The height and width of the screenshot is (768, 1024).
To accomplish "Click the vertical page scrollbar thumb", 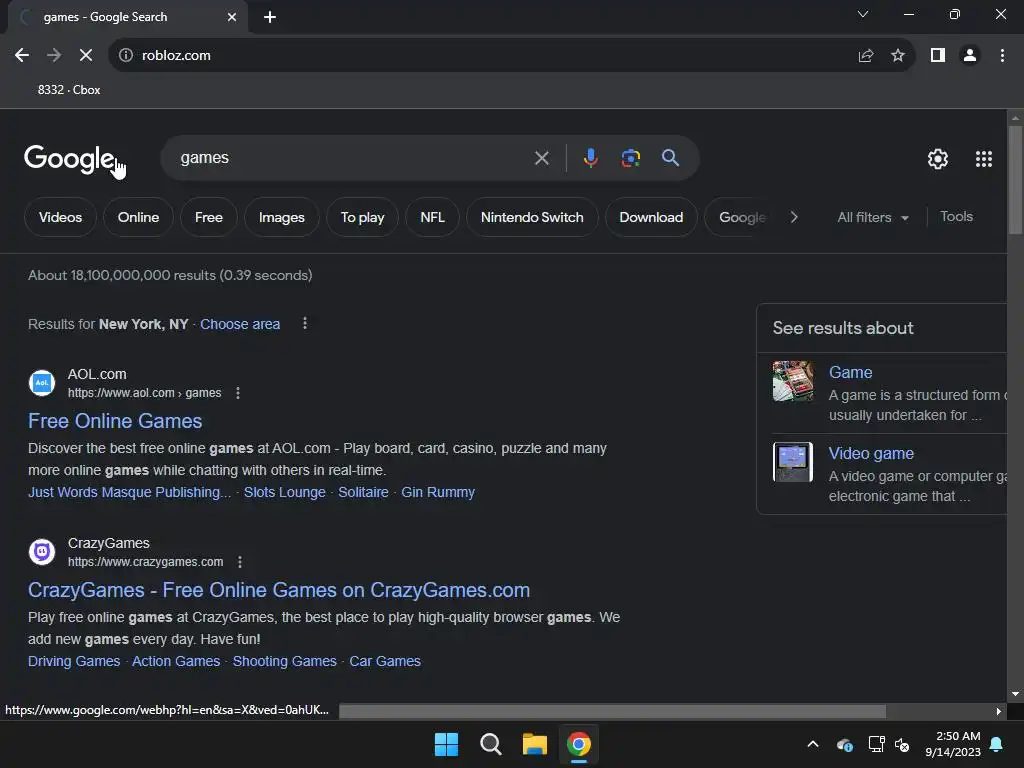I will (x=1015, y=179).
